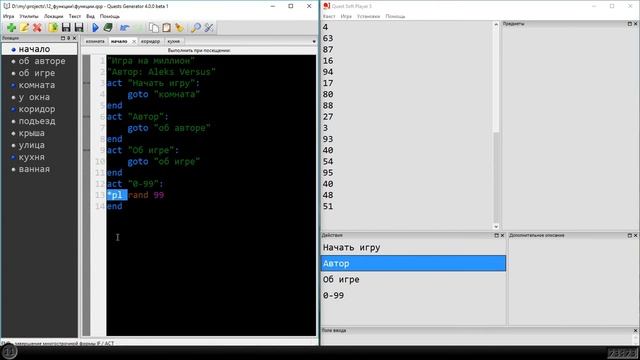Click the first floppy disk save icon
This screenshot has height=360, width=640.
[66, 27]
